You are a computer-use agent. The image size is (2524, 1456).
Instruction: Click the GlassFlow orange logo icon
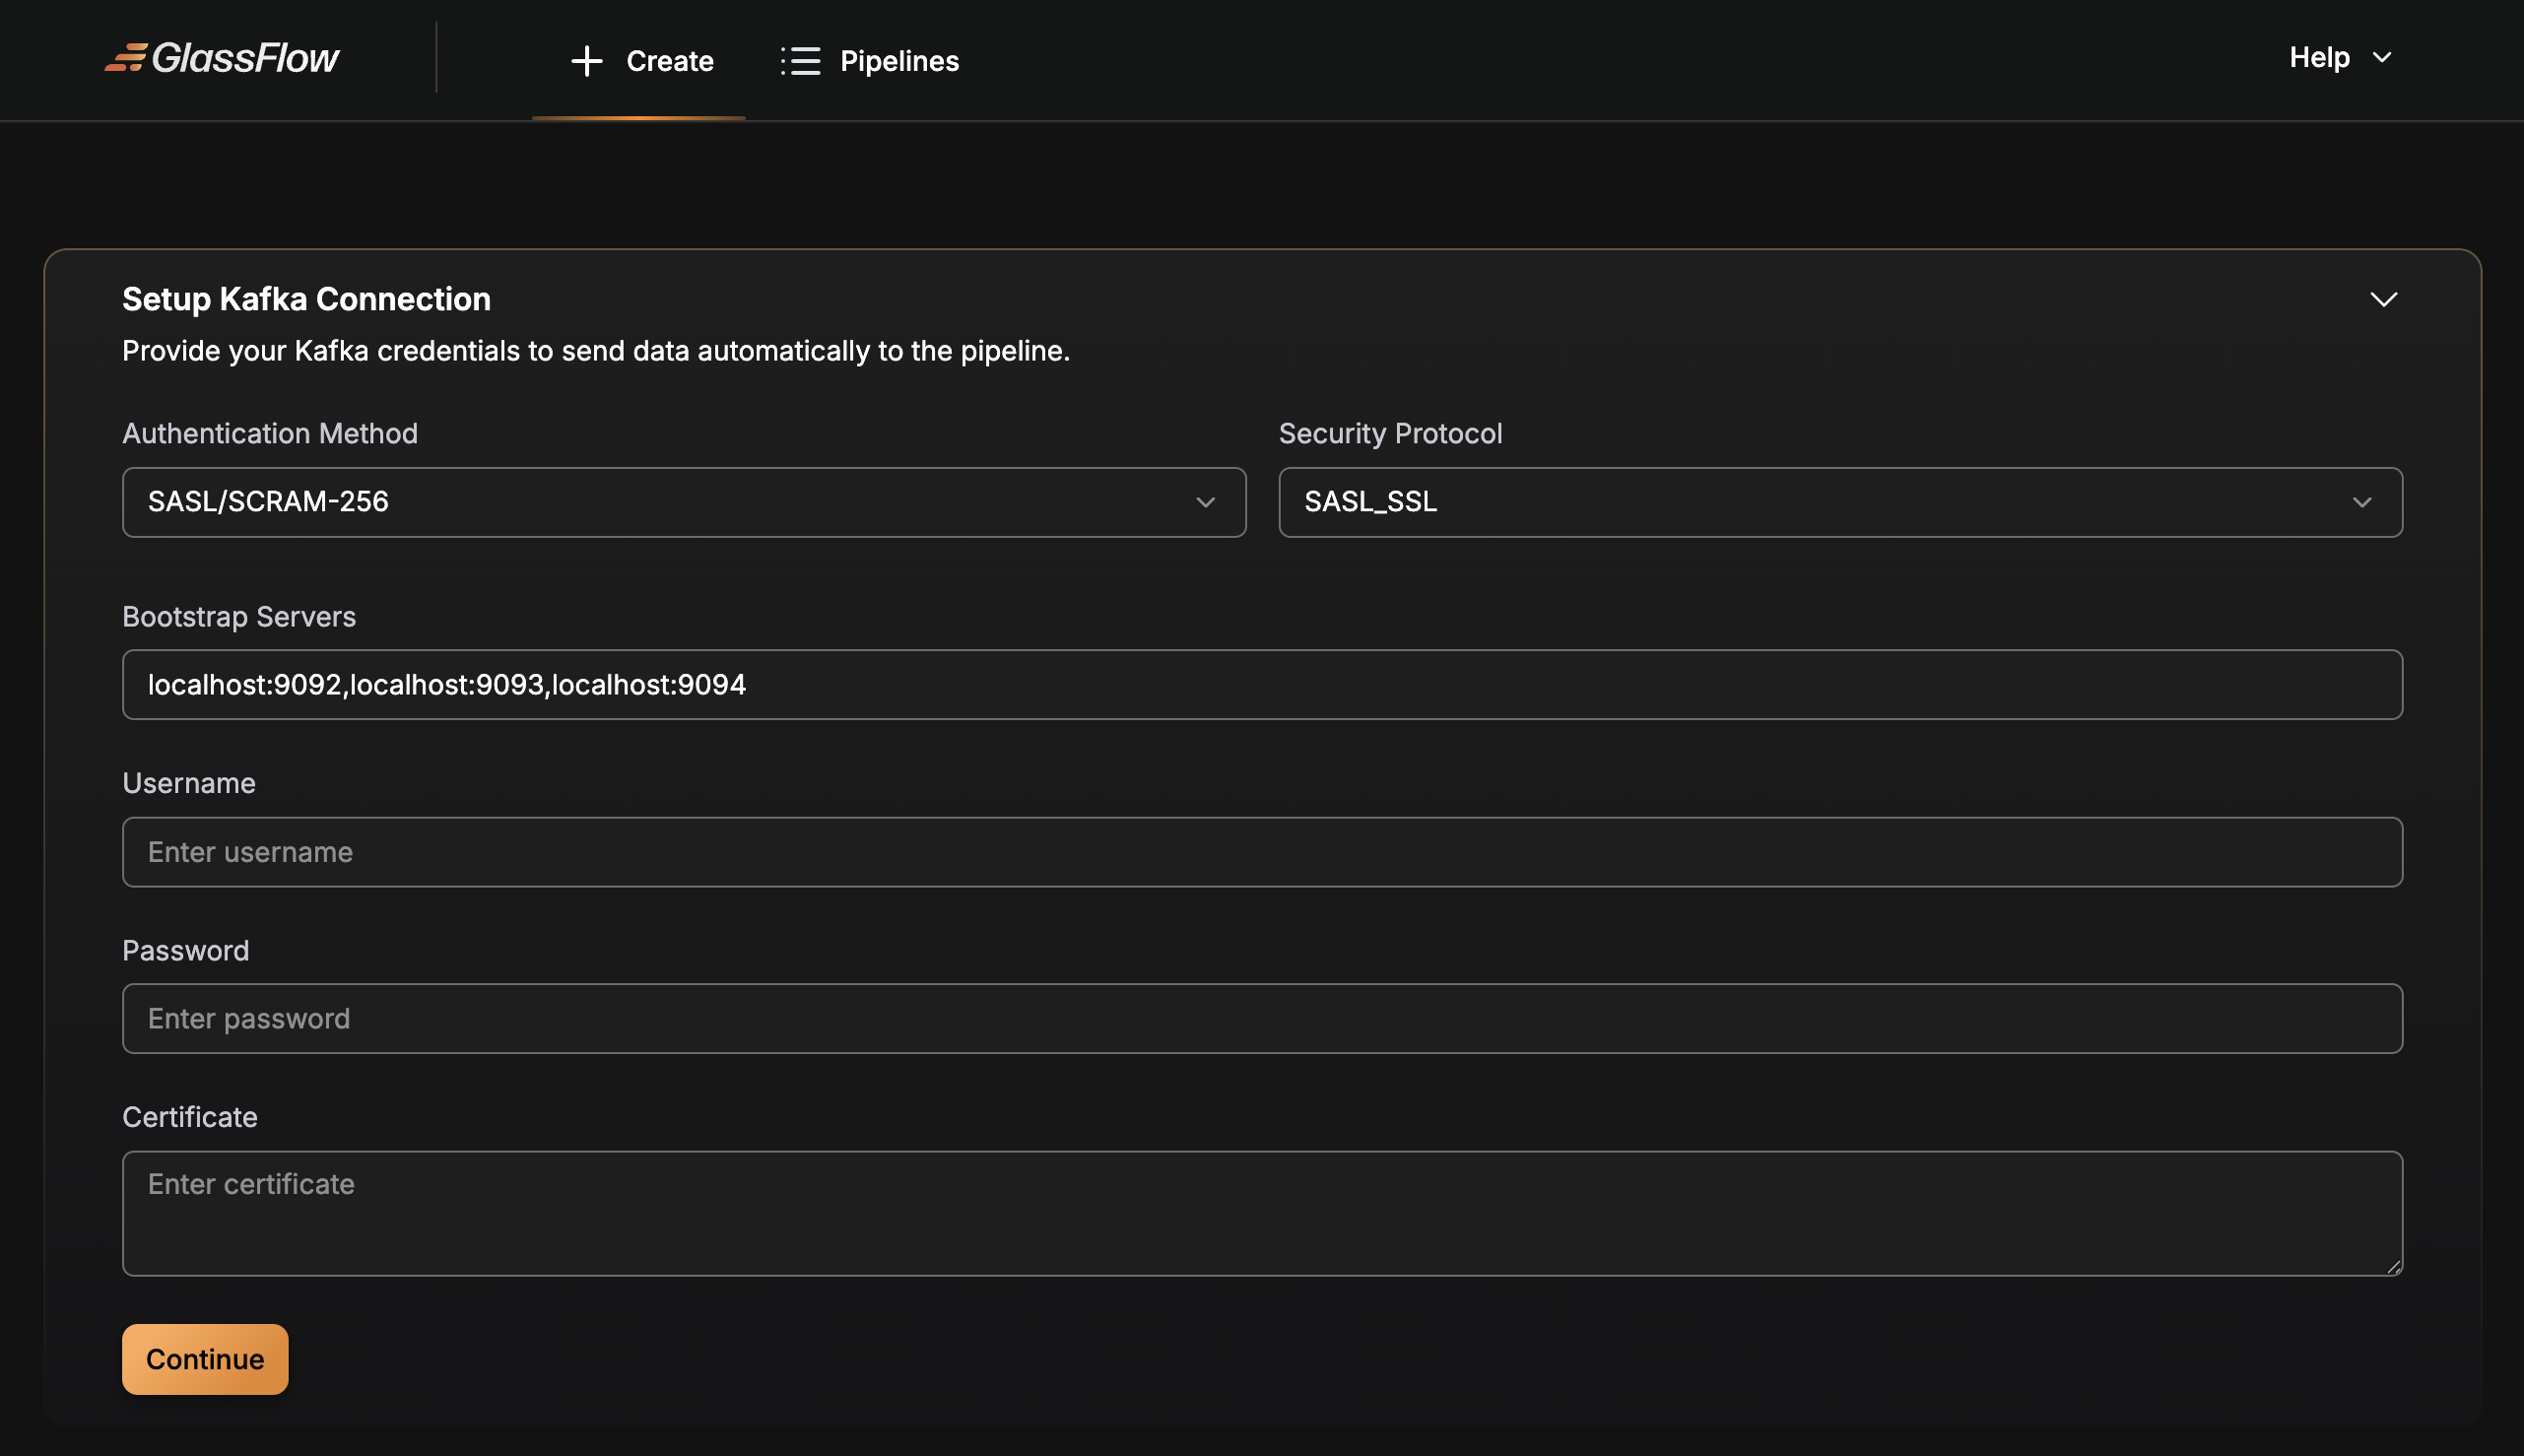[127, 58]
